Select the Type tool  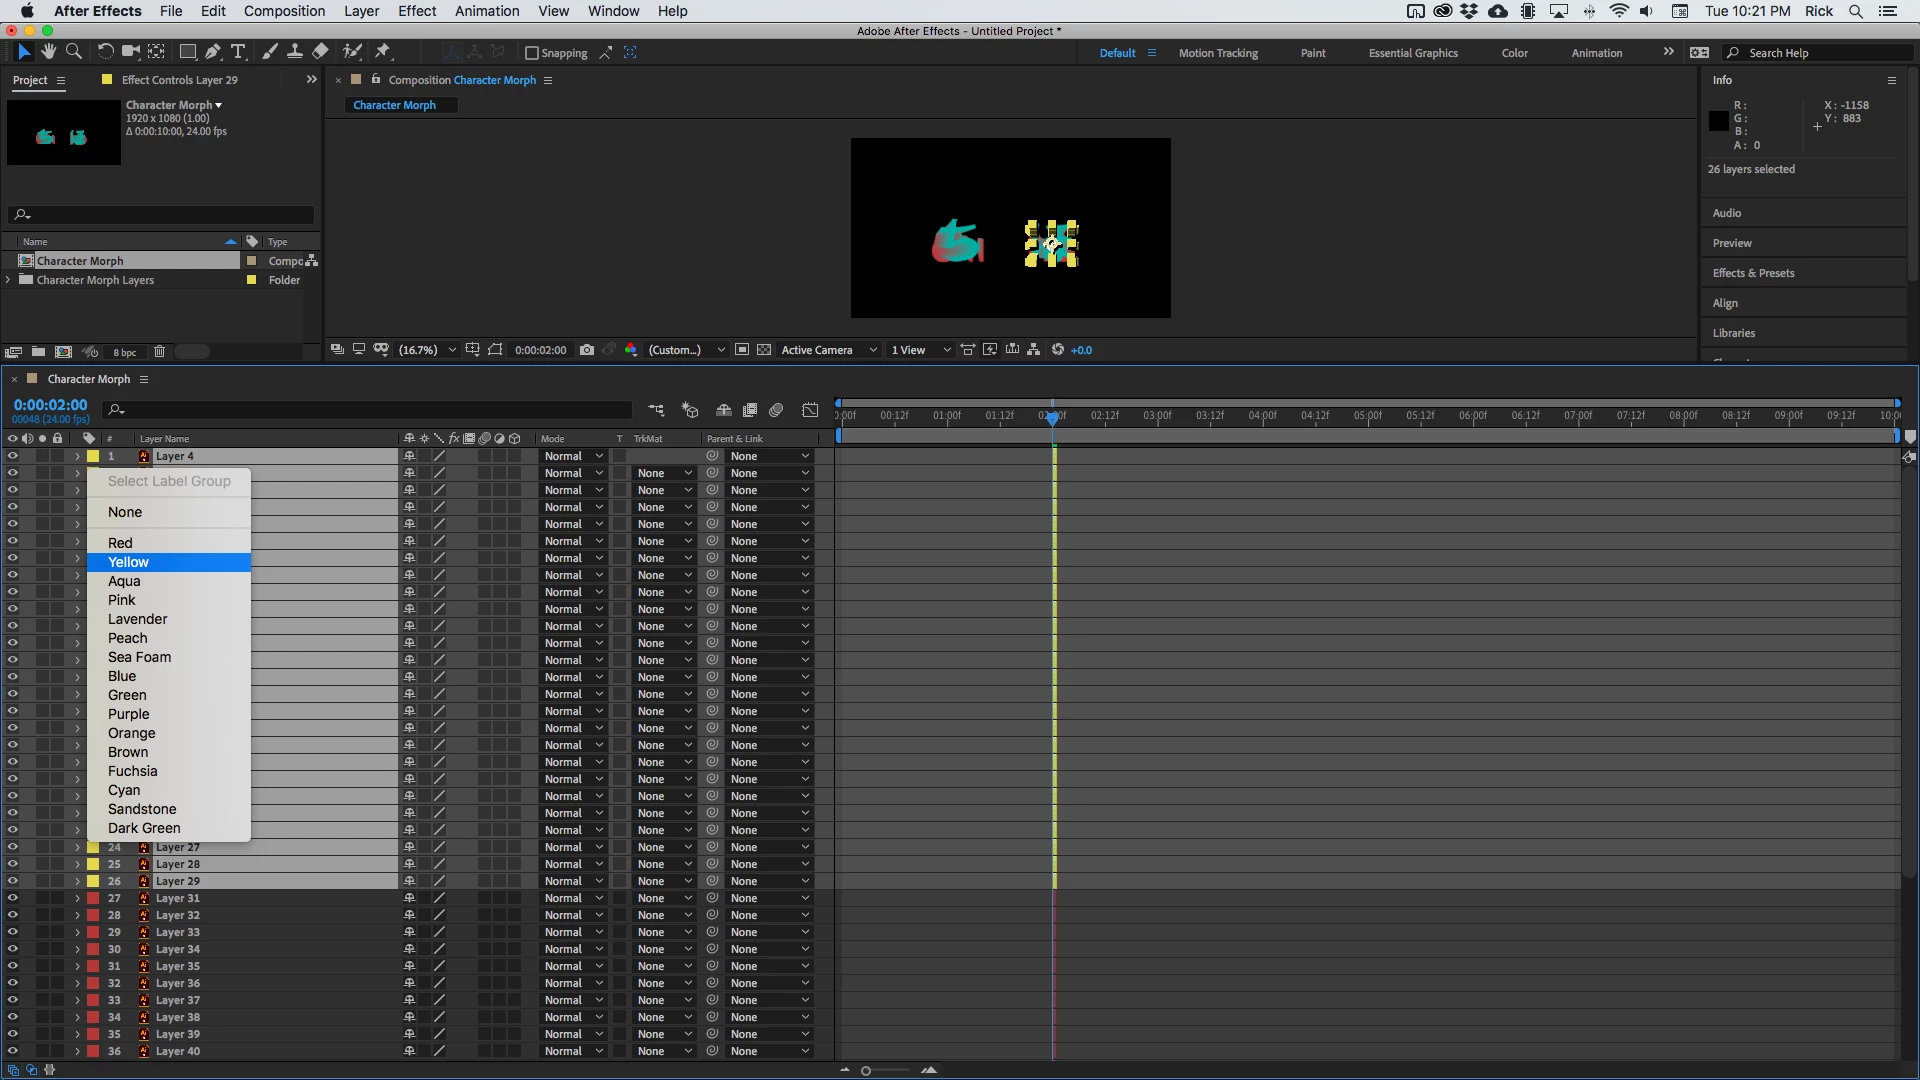click(x=238, y=52)
